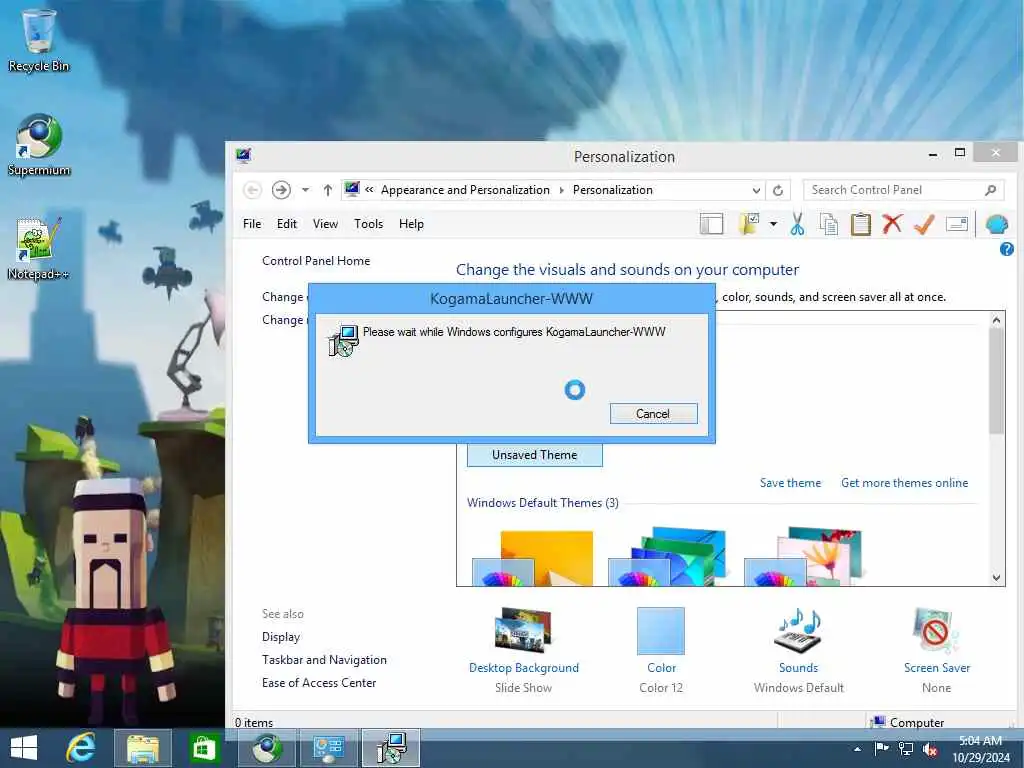Click the Forward navigation arrow
Screen dimensions: 1024x768
[281, 190]
